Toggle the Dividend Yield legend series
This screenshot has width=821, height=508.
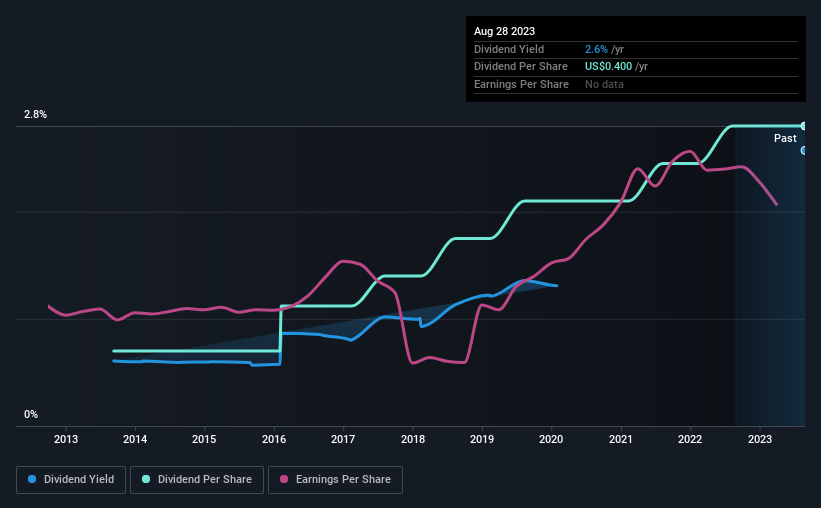coord(71,480)
